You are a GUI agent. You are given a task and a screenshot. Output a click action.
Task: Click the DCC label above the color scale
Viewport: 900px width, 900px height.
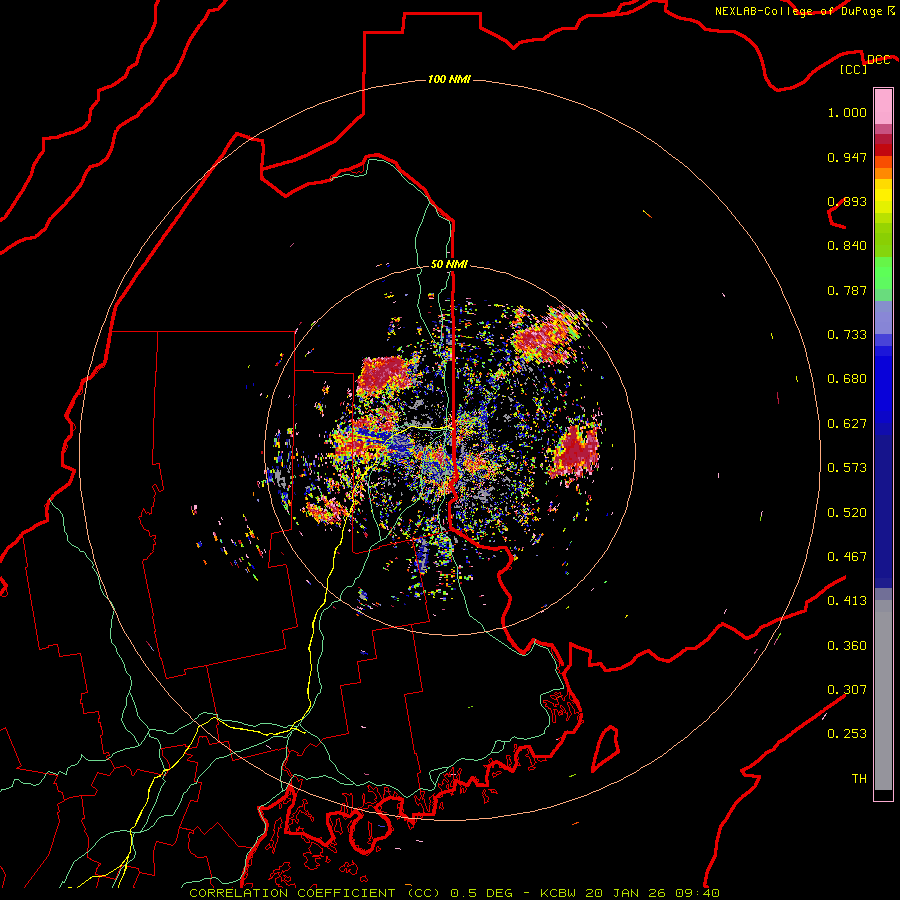click(x=878, y=60)
